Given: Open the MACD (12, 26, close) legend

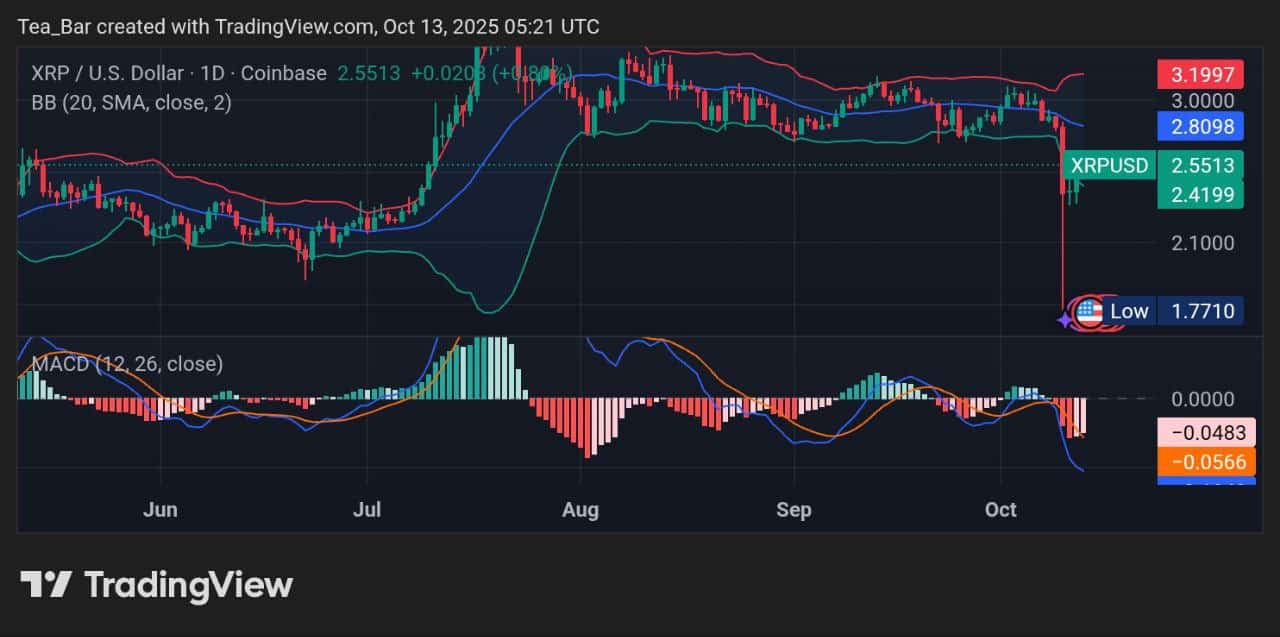Looking at the screenshot, I should click(128, 364).
